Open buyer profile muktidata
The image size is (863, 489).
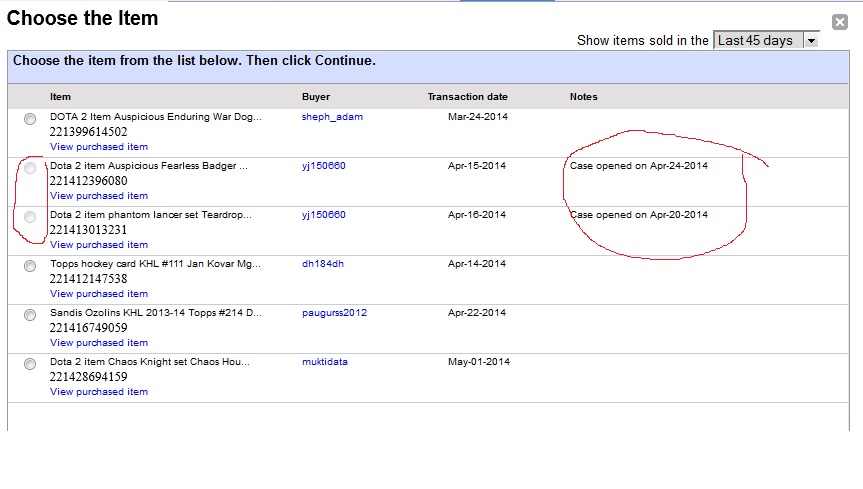(325, 362)
